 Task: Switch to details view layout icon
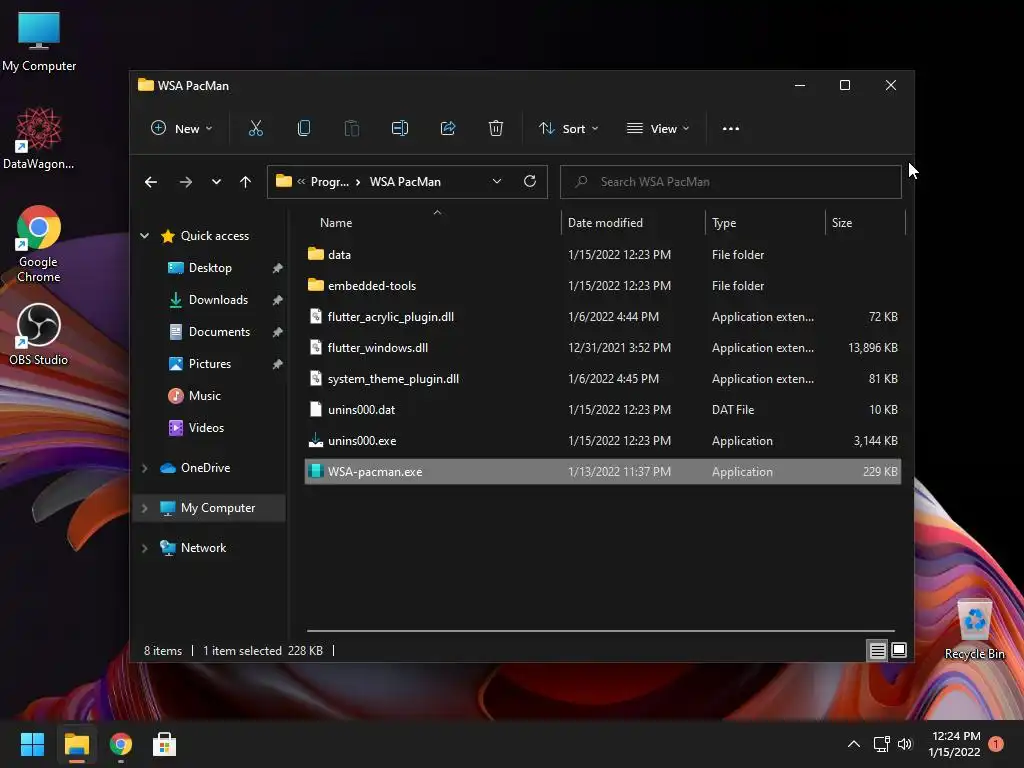[877, 650]
